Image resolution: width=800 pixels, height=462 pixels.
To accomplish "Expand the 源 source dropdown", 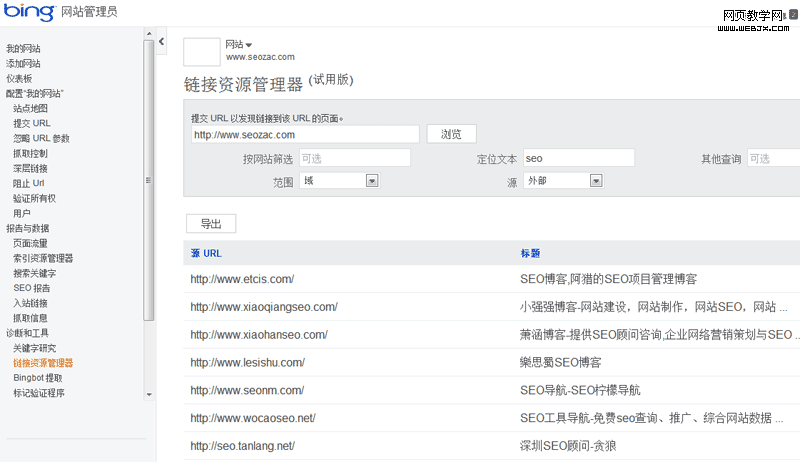I will pyautogui.click(x=595, y=181).
